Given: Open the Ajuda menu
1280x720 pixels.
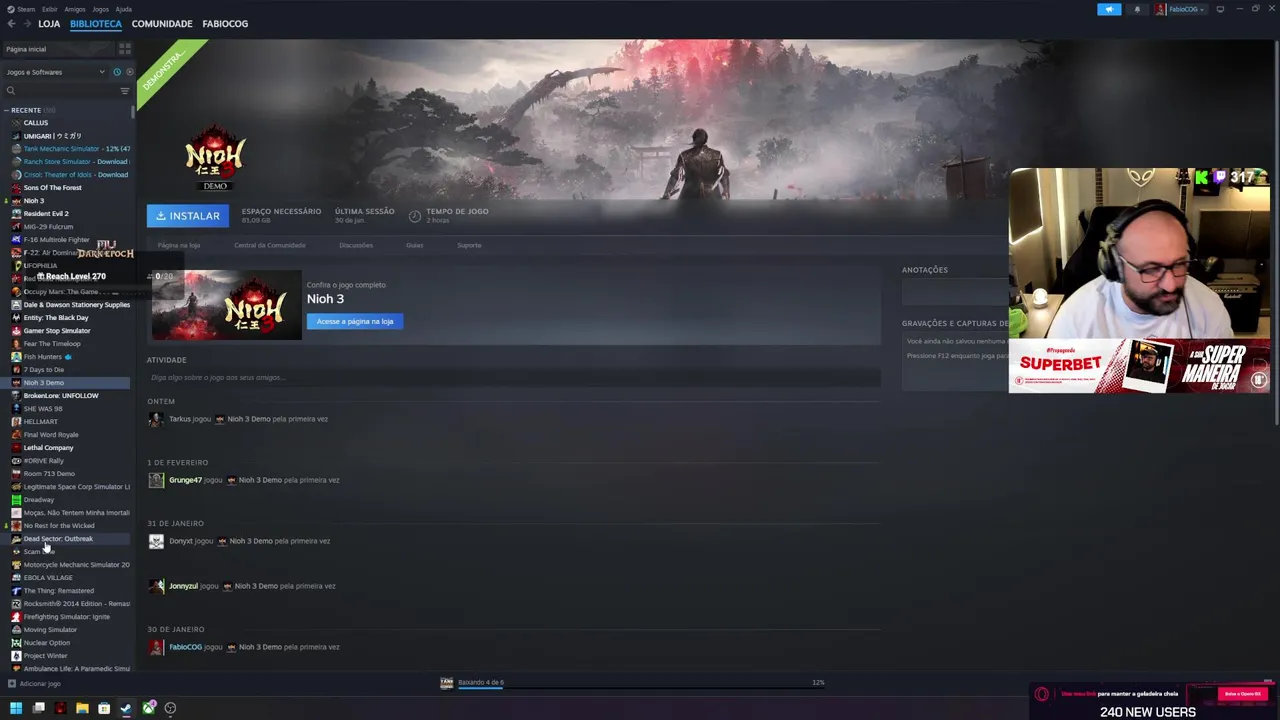Looking at the screenshot, I should click(124, 9).
